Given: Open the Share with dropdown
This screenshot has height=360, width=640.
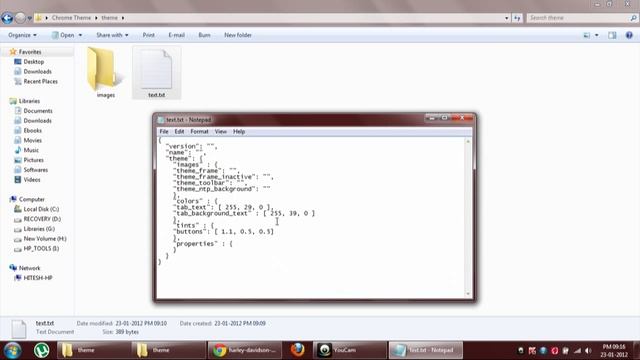Looking at the screenshot, I should point(112,35).
